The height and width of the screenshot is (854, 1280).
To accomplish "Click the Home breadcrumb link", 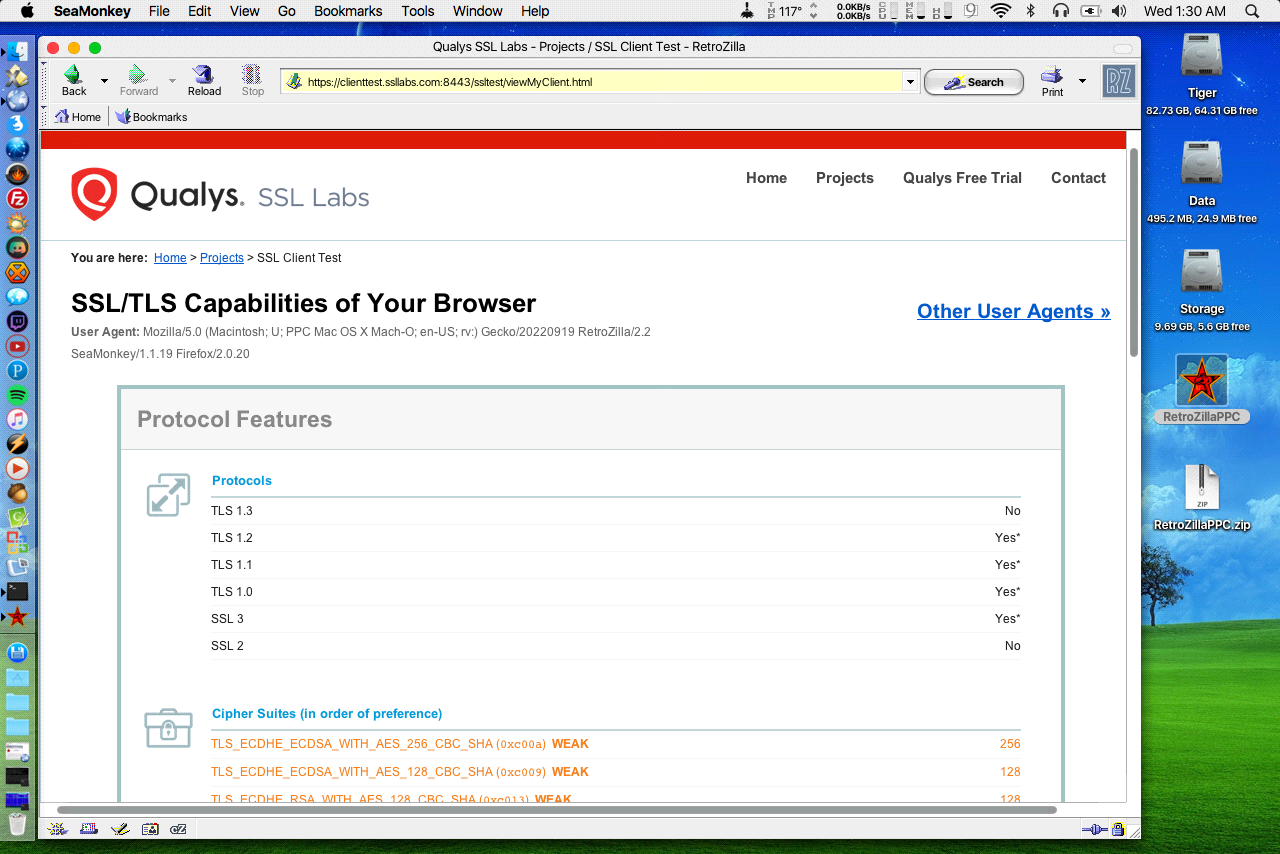I will (x=170, y=258).
